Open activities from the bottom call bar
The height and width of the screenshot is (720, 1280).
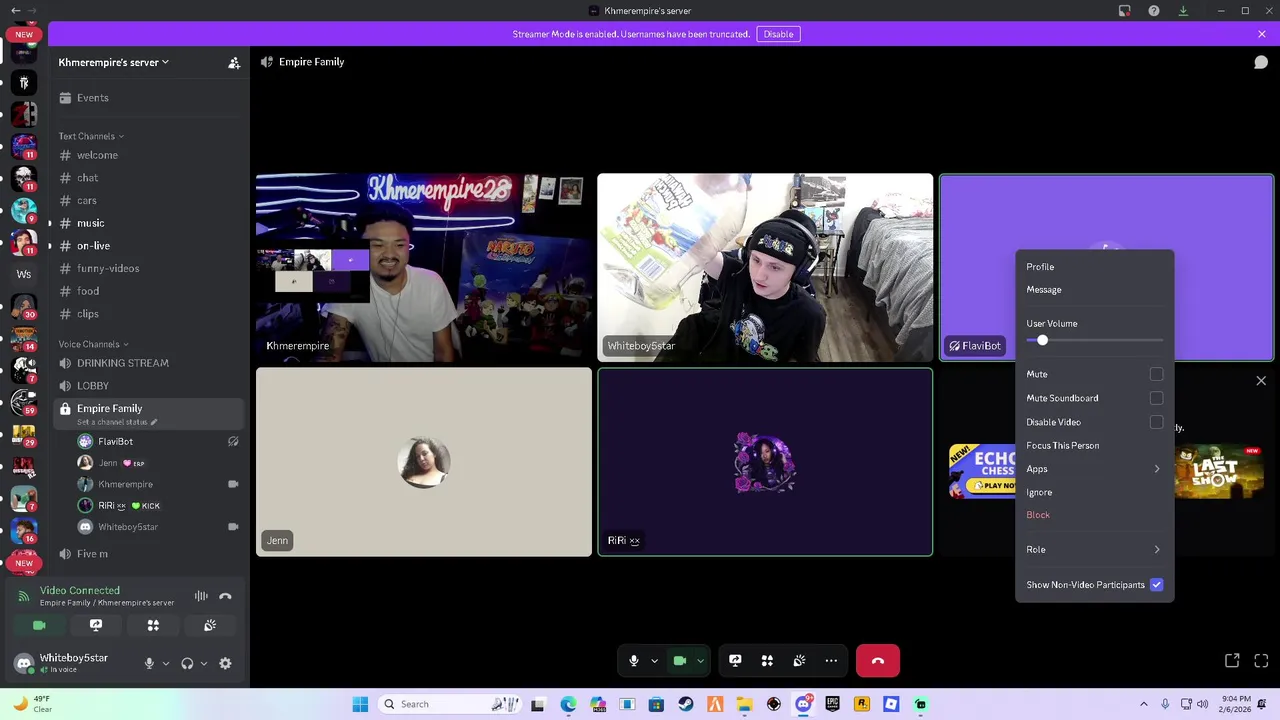click(767, 660)
